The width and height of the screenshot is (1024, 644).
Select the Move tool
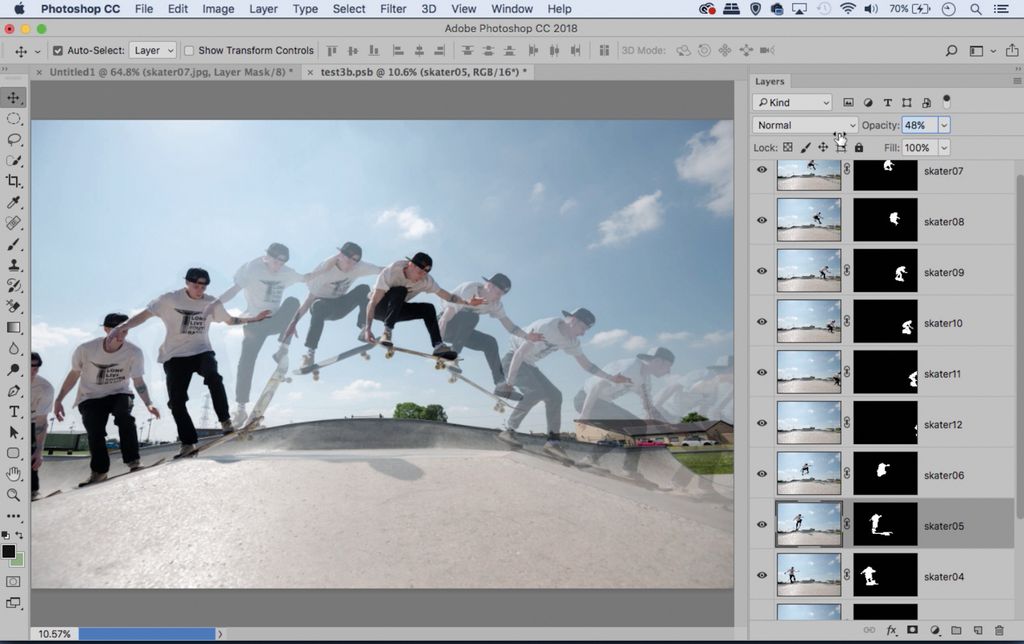point(13,96)
